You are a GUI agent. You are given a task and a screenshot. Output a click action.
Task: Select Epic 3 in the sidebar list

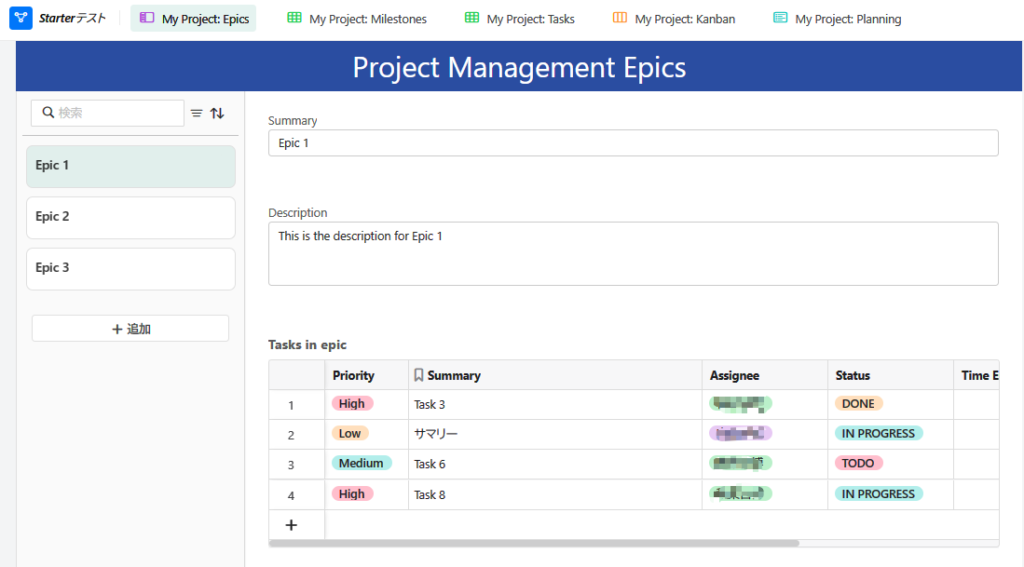130,268
